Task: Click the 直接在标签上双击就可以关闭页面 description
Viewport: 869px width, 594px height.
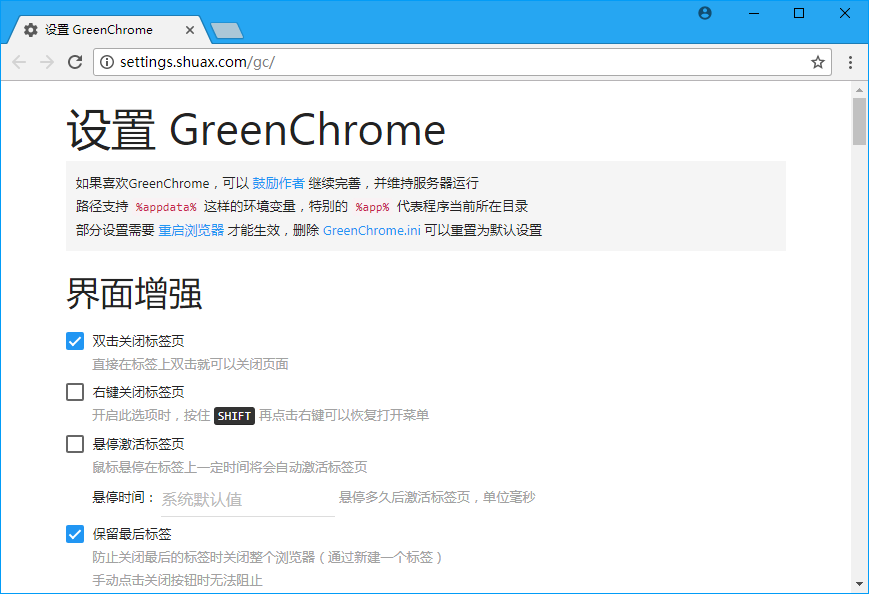Action: click(190, 364)
